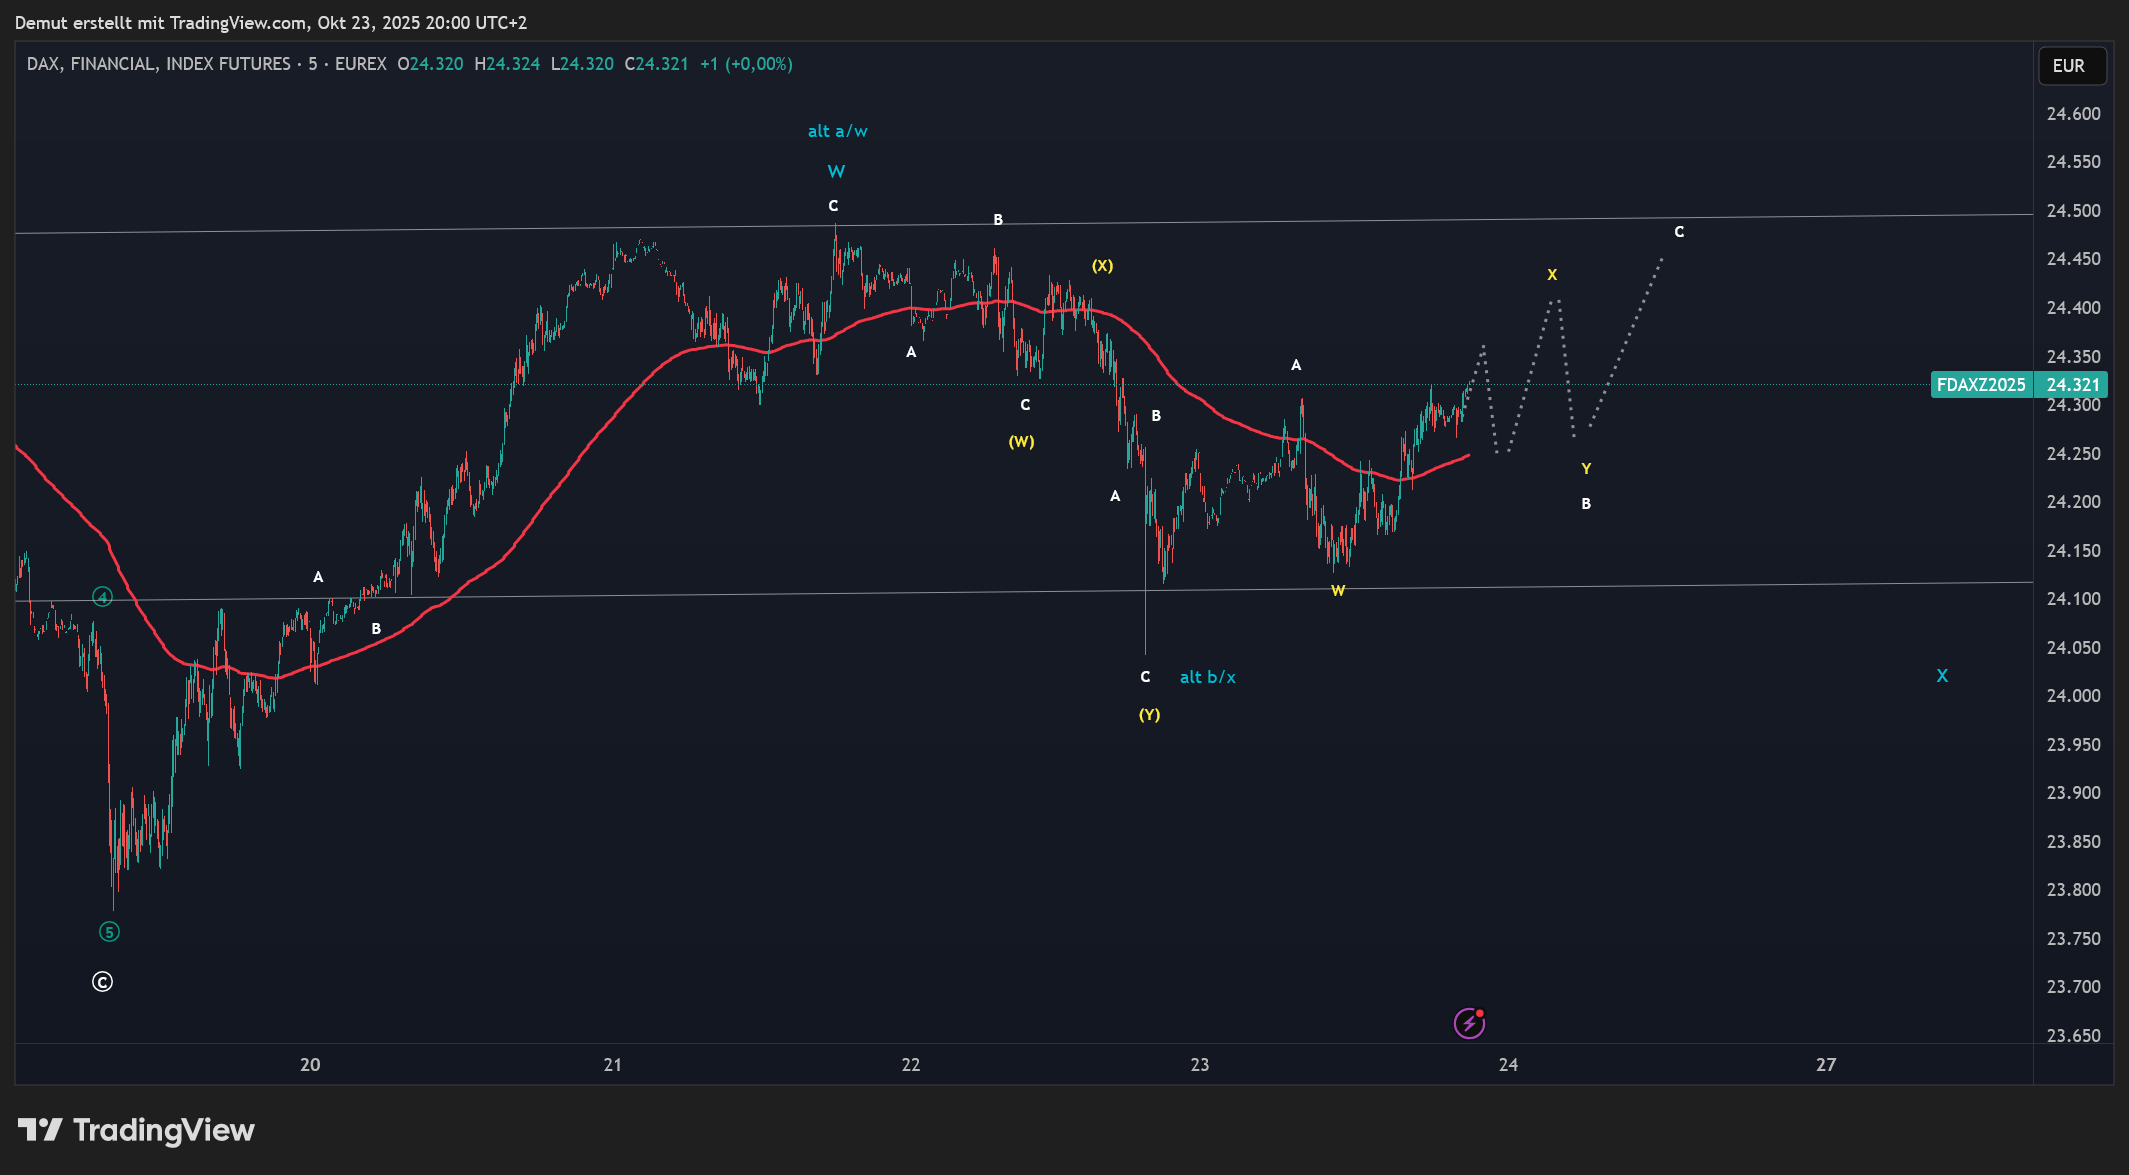Viewport: 2129px width, 1175px height.
Task: Click date 24 on the time axis
Action: pos(1508,1065)
